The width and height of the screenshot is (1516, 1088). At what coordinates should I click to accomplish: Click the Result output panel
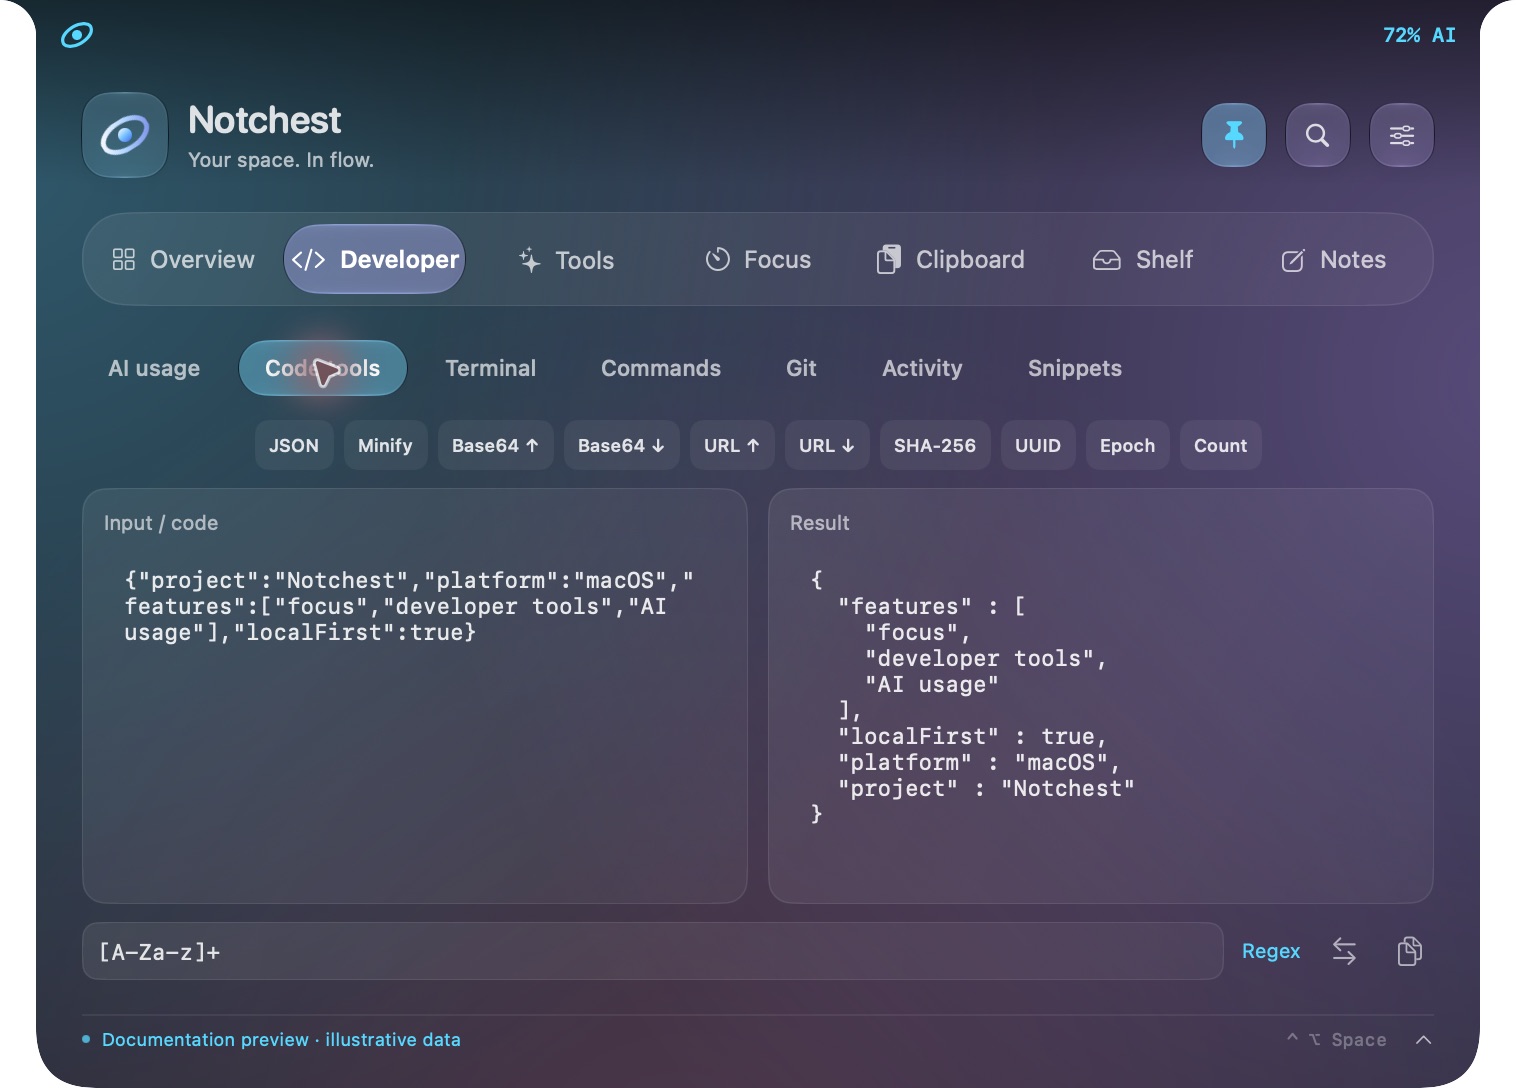(1101, 696)
